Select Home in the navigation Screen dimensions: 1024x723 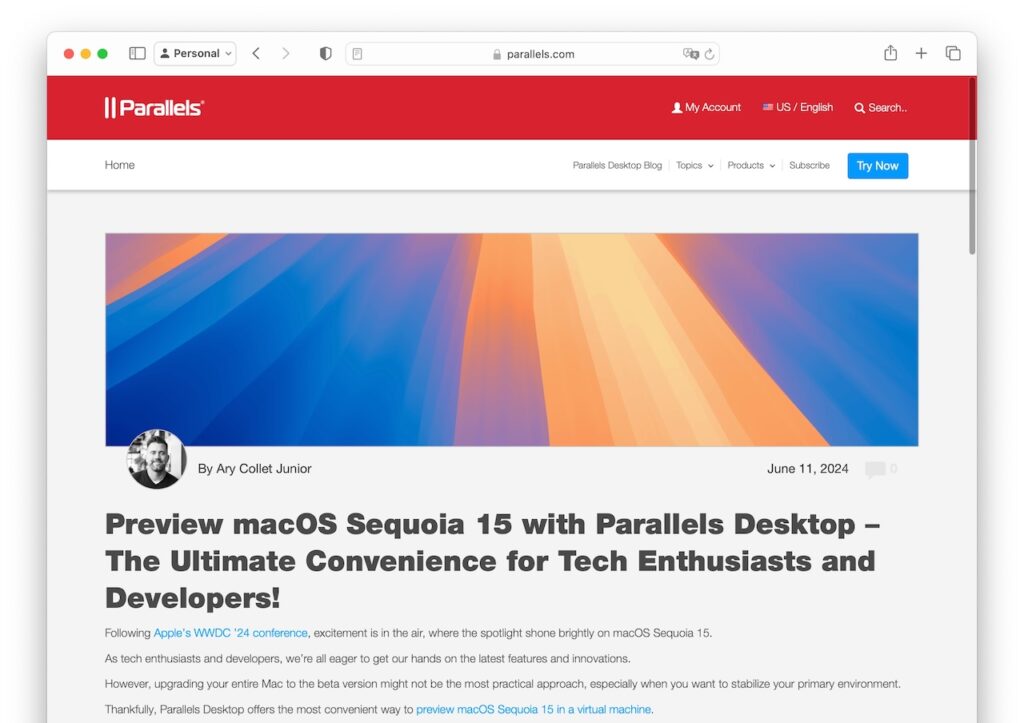119,165
